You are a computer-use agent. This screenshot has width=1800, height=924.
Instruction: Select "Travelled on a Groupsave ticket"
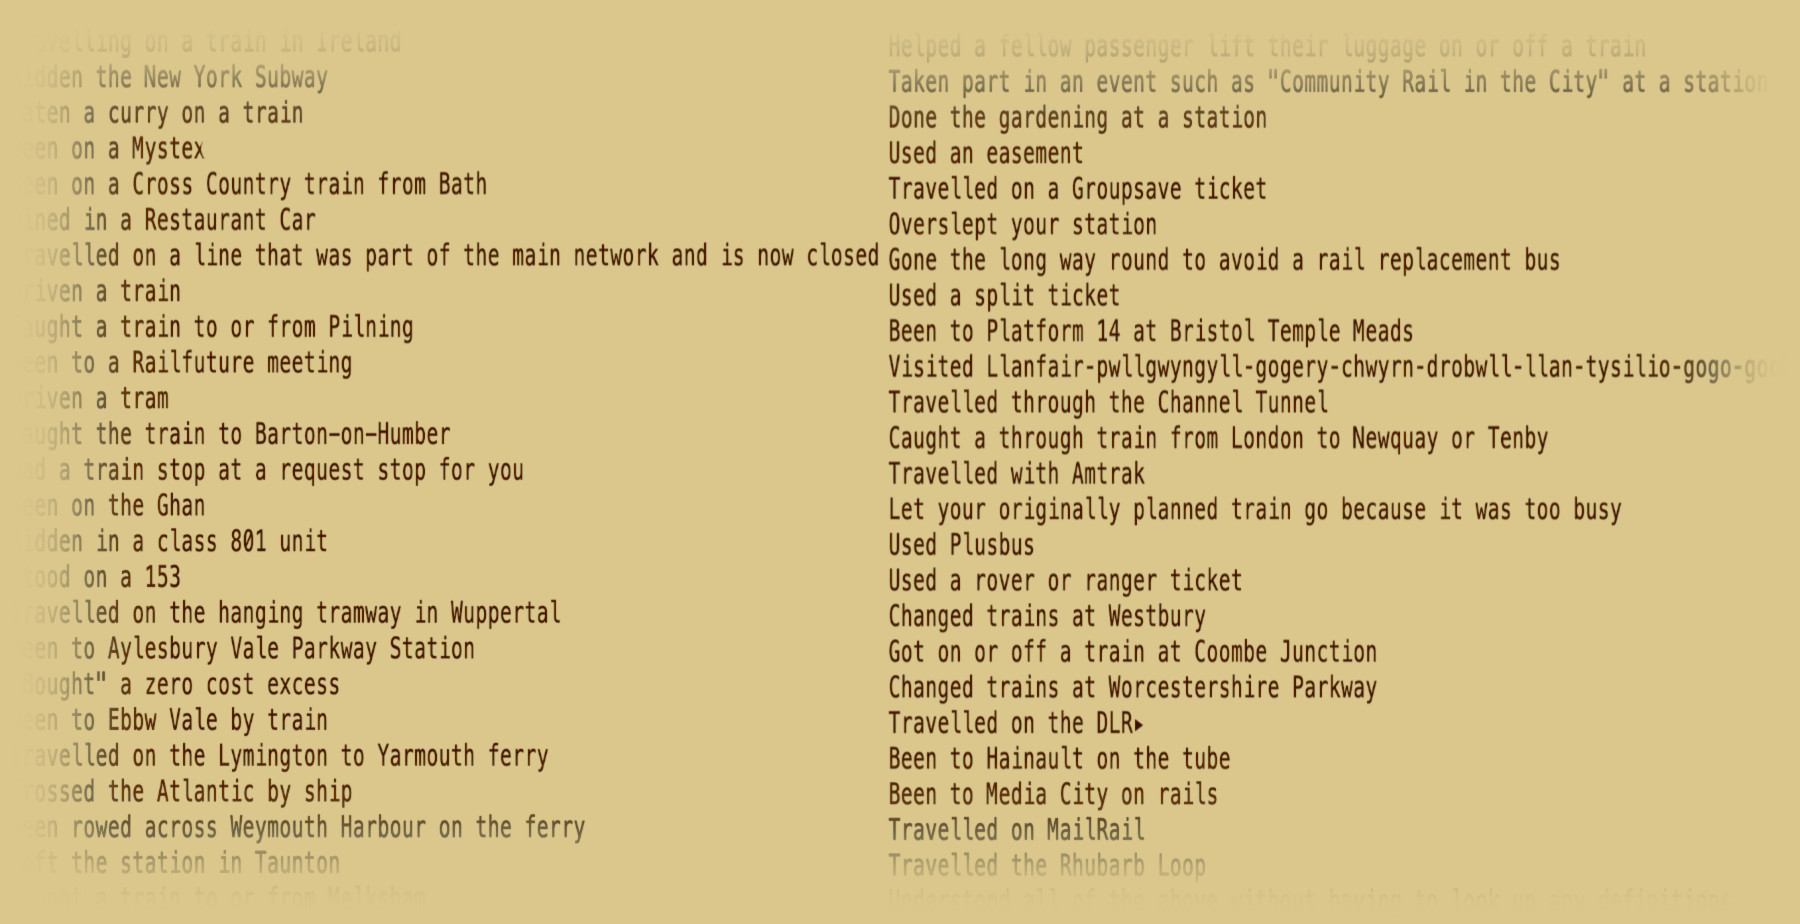[1077, 189]
